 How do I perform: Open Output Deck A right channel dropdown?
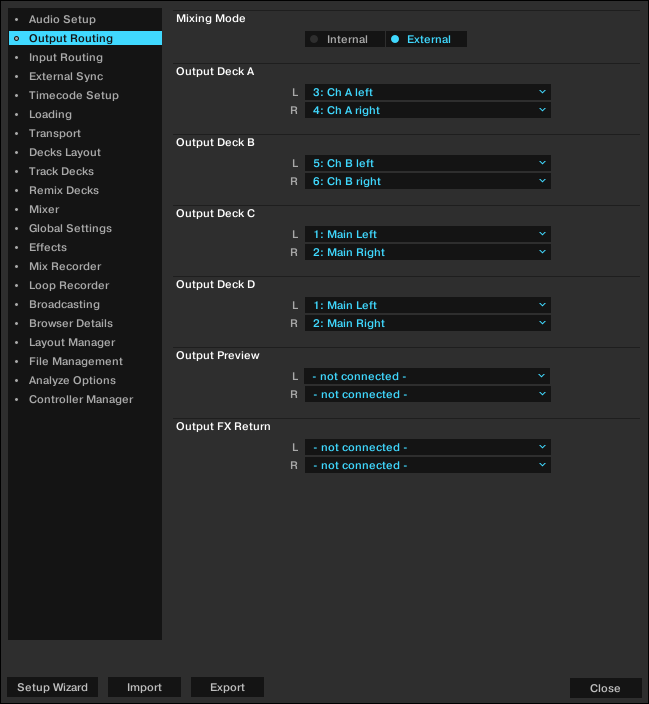click(427, 110)
